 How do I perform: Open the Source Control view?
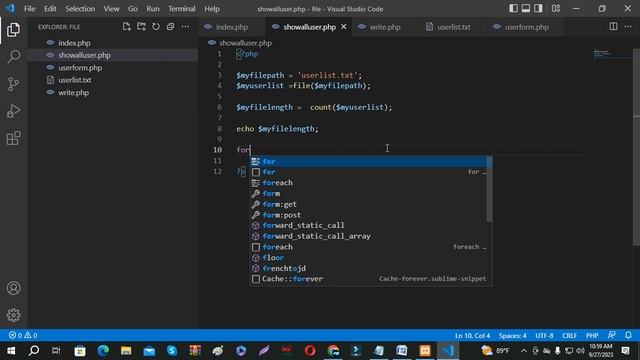(13, 84)
